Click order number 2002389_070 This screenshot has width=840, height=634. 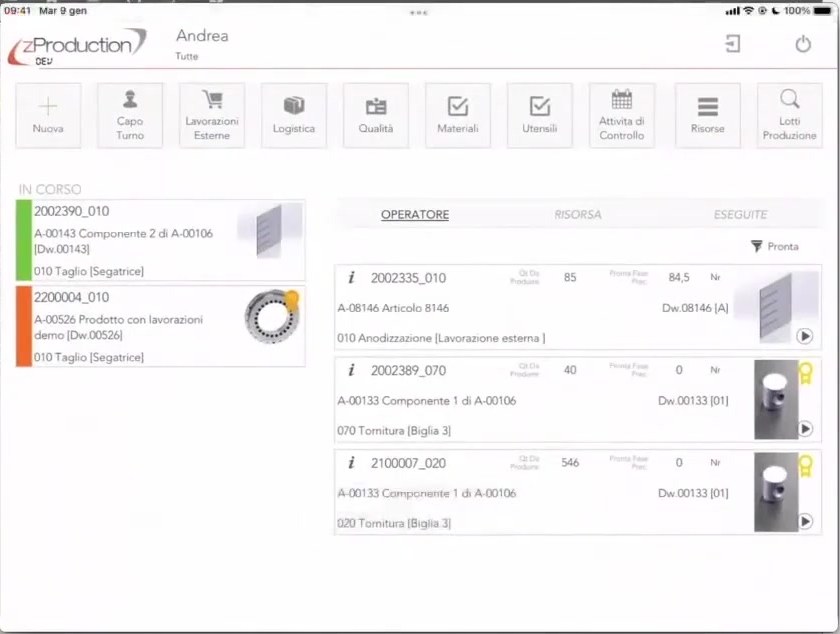pos(408,371)
